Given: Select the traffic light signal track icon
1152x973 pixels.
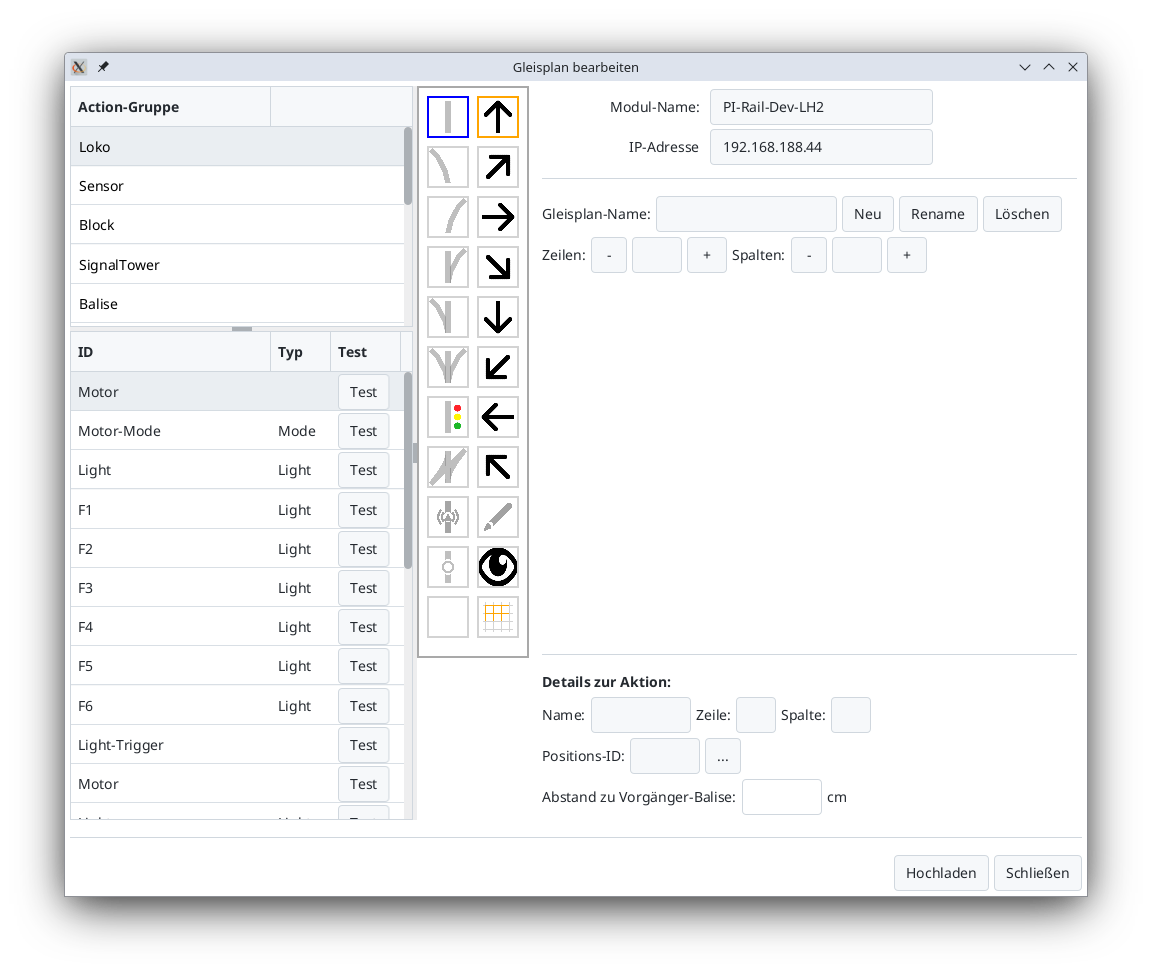Looking at the screenshot, I should click(x=448, y=417).
